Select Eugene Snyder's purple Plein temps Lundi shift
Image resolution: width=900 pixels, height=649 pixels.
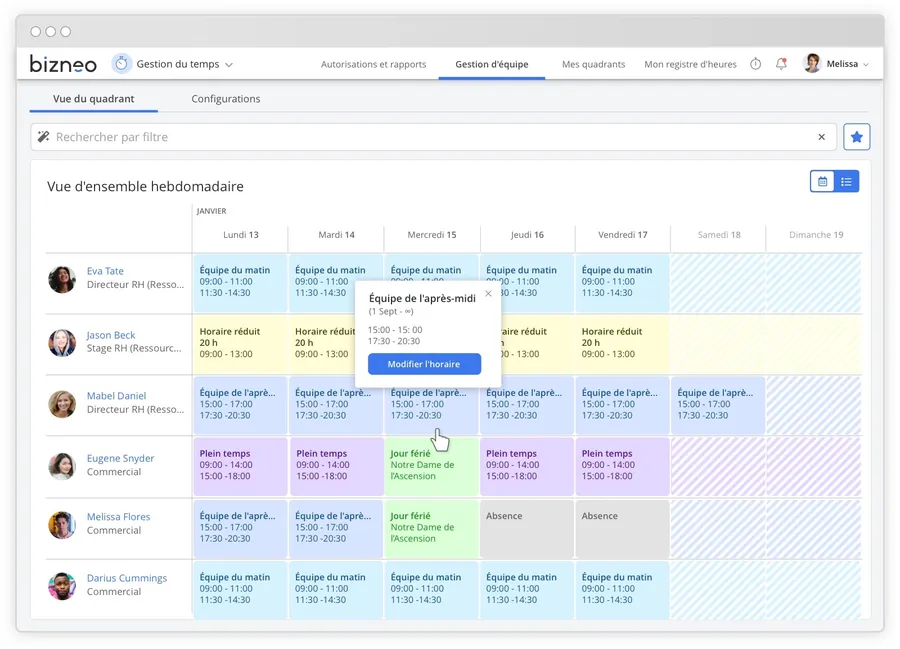(x=239, y=465)
